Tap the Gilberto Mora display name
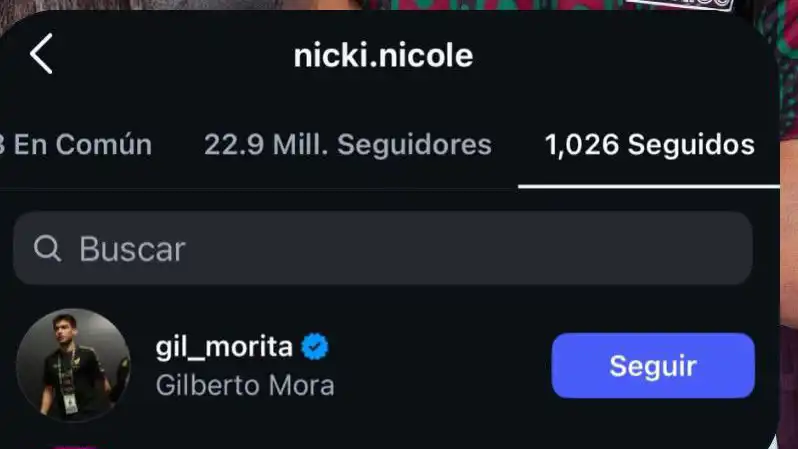The width and height of the screenshot is (798, 449). click(245, 385)
